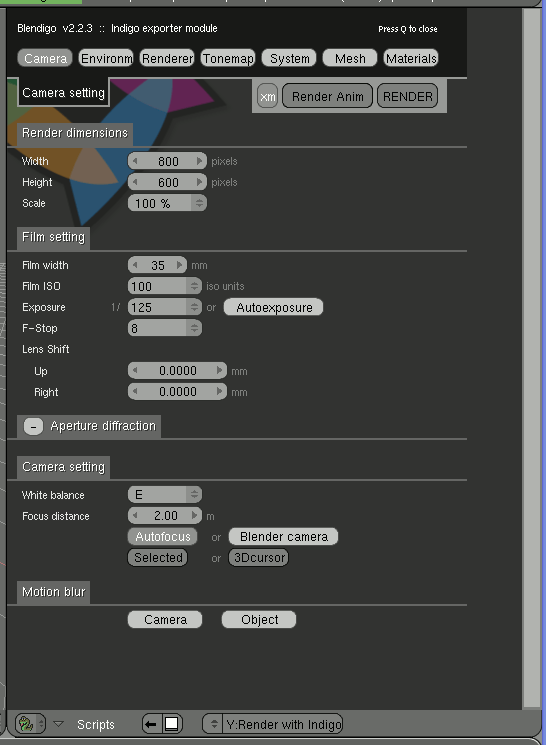The width and height of the screenshot is (546, 745).
Task: Click the xml export toggle button
Action: tap(268, 96)
